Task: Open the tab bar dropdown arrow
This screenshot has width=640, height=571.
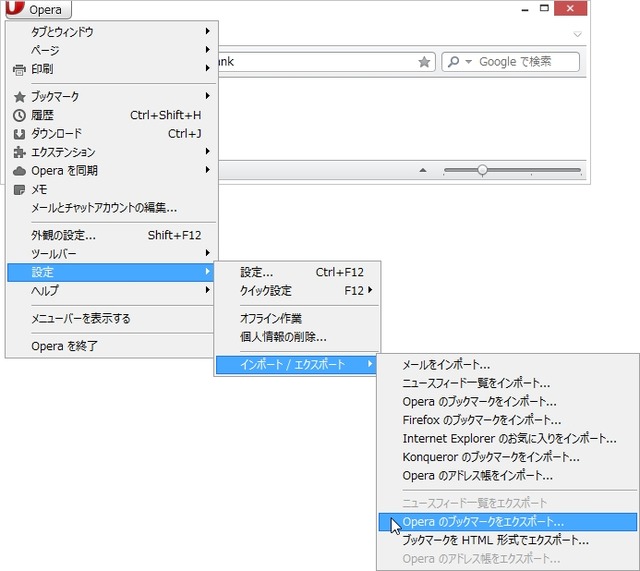Action: [x=578, y=34]
